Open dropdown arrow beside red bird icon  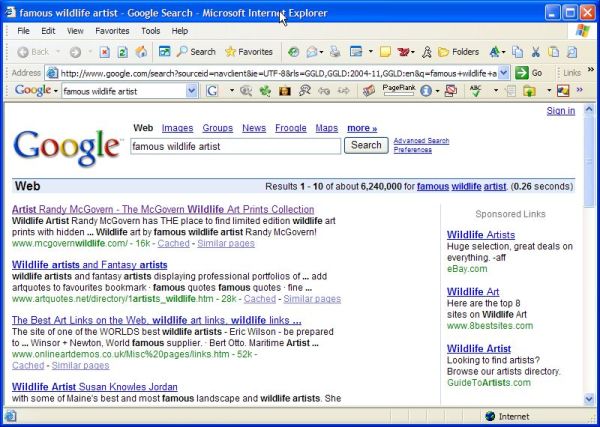pyautogui.click(x=413, y=52)
